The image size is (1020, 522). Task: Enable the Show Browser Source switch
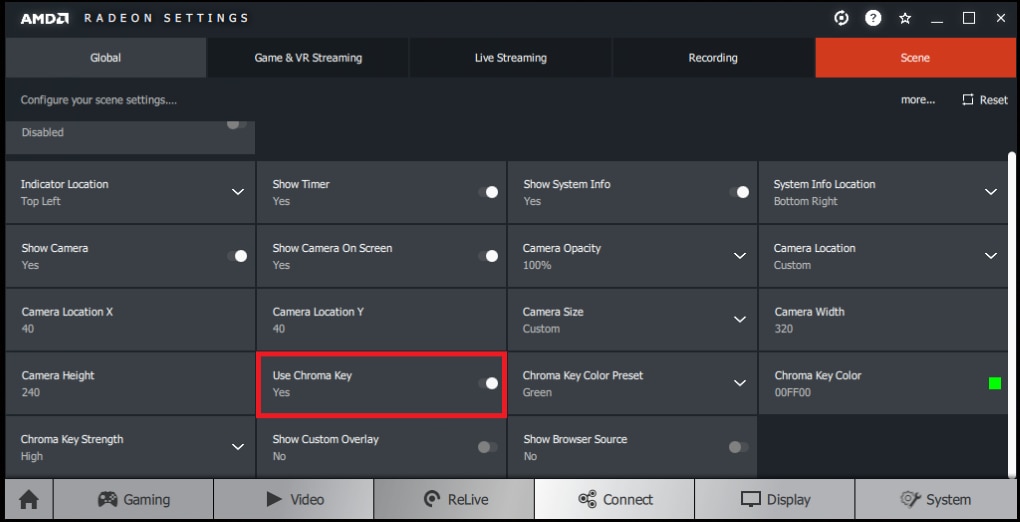click(739, 447)
